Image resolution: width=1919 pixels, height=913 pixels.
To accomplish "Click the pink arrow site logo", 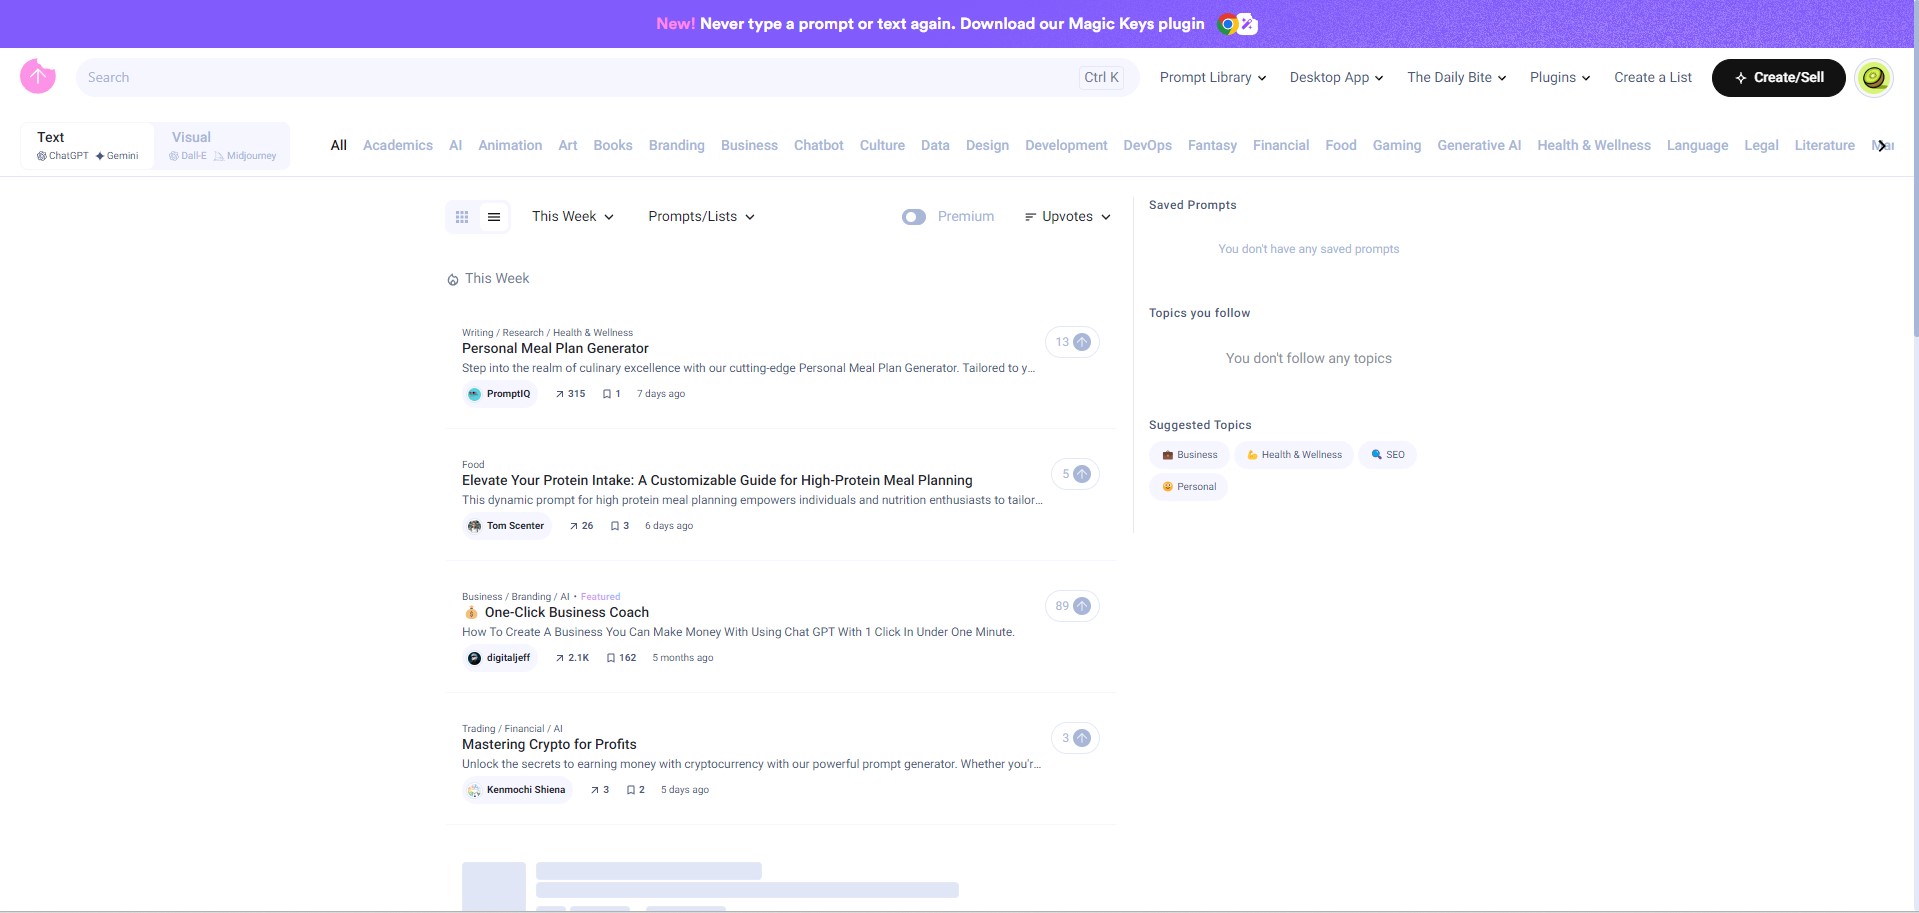I will [x=38, y=76].
